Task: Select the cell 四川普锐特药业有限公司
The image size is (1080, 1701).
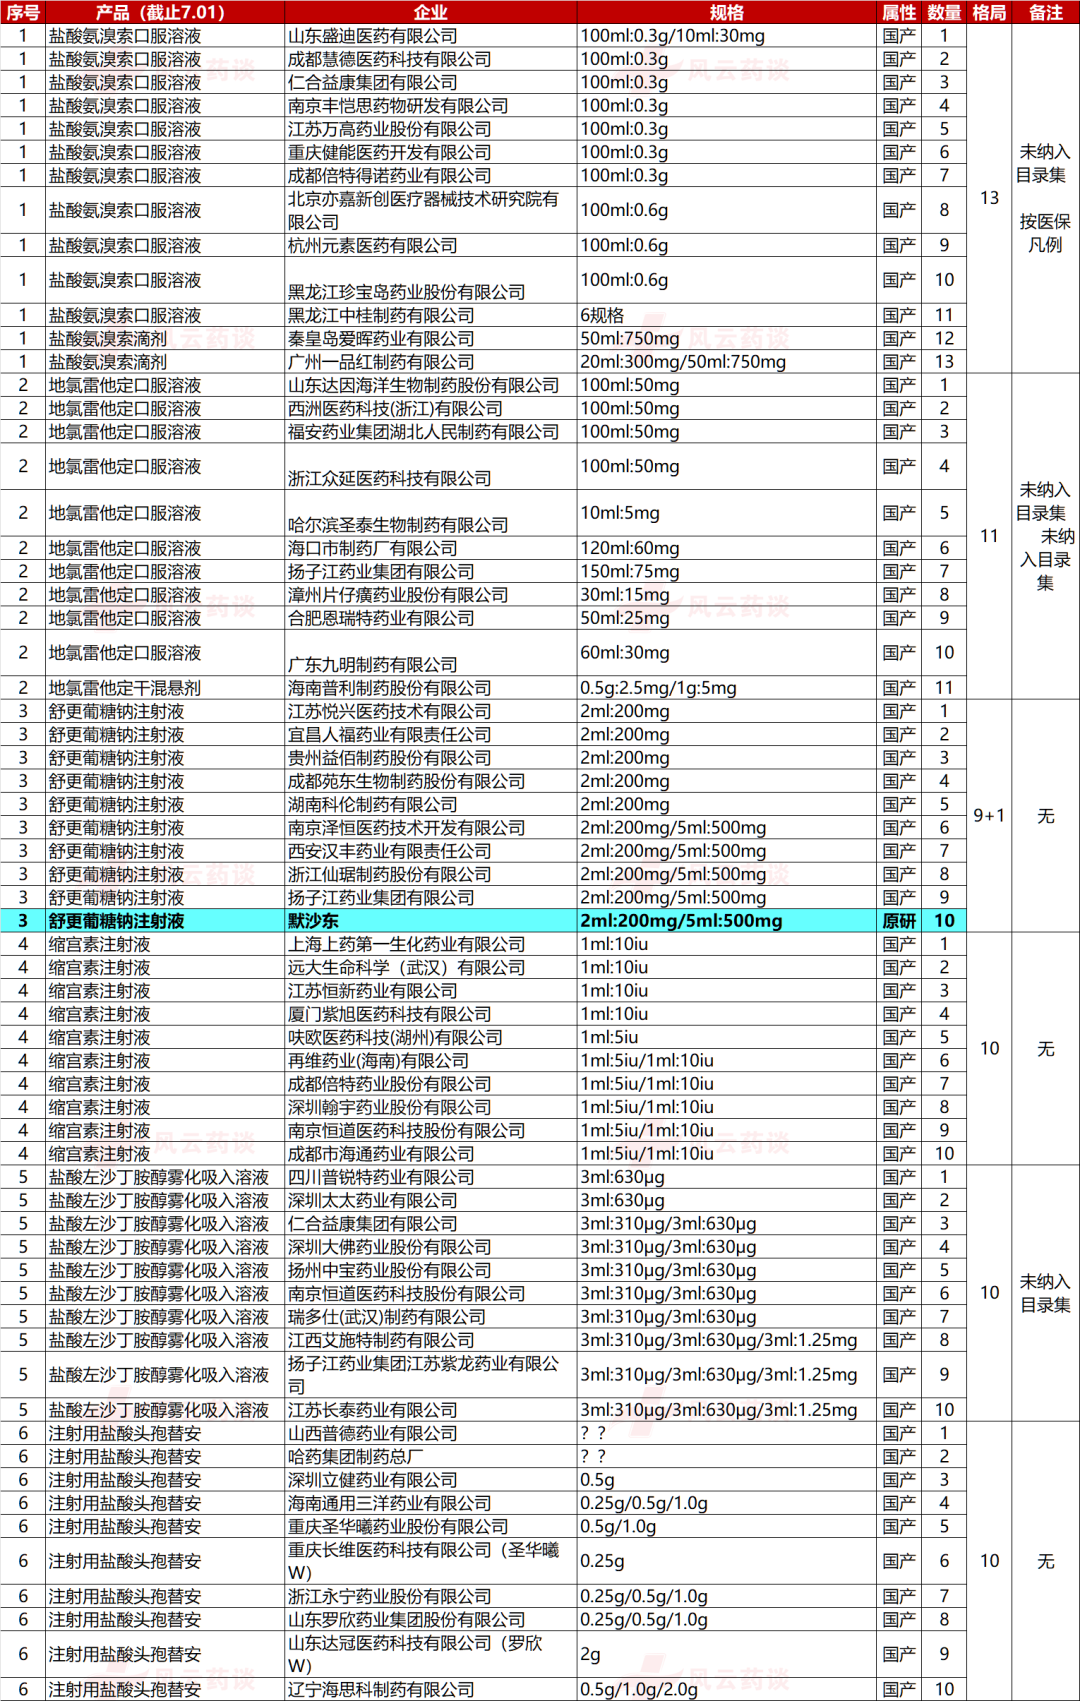Action: click(431, 1177)
